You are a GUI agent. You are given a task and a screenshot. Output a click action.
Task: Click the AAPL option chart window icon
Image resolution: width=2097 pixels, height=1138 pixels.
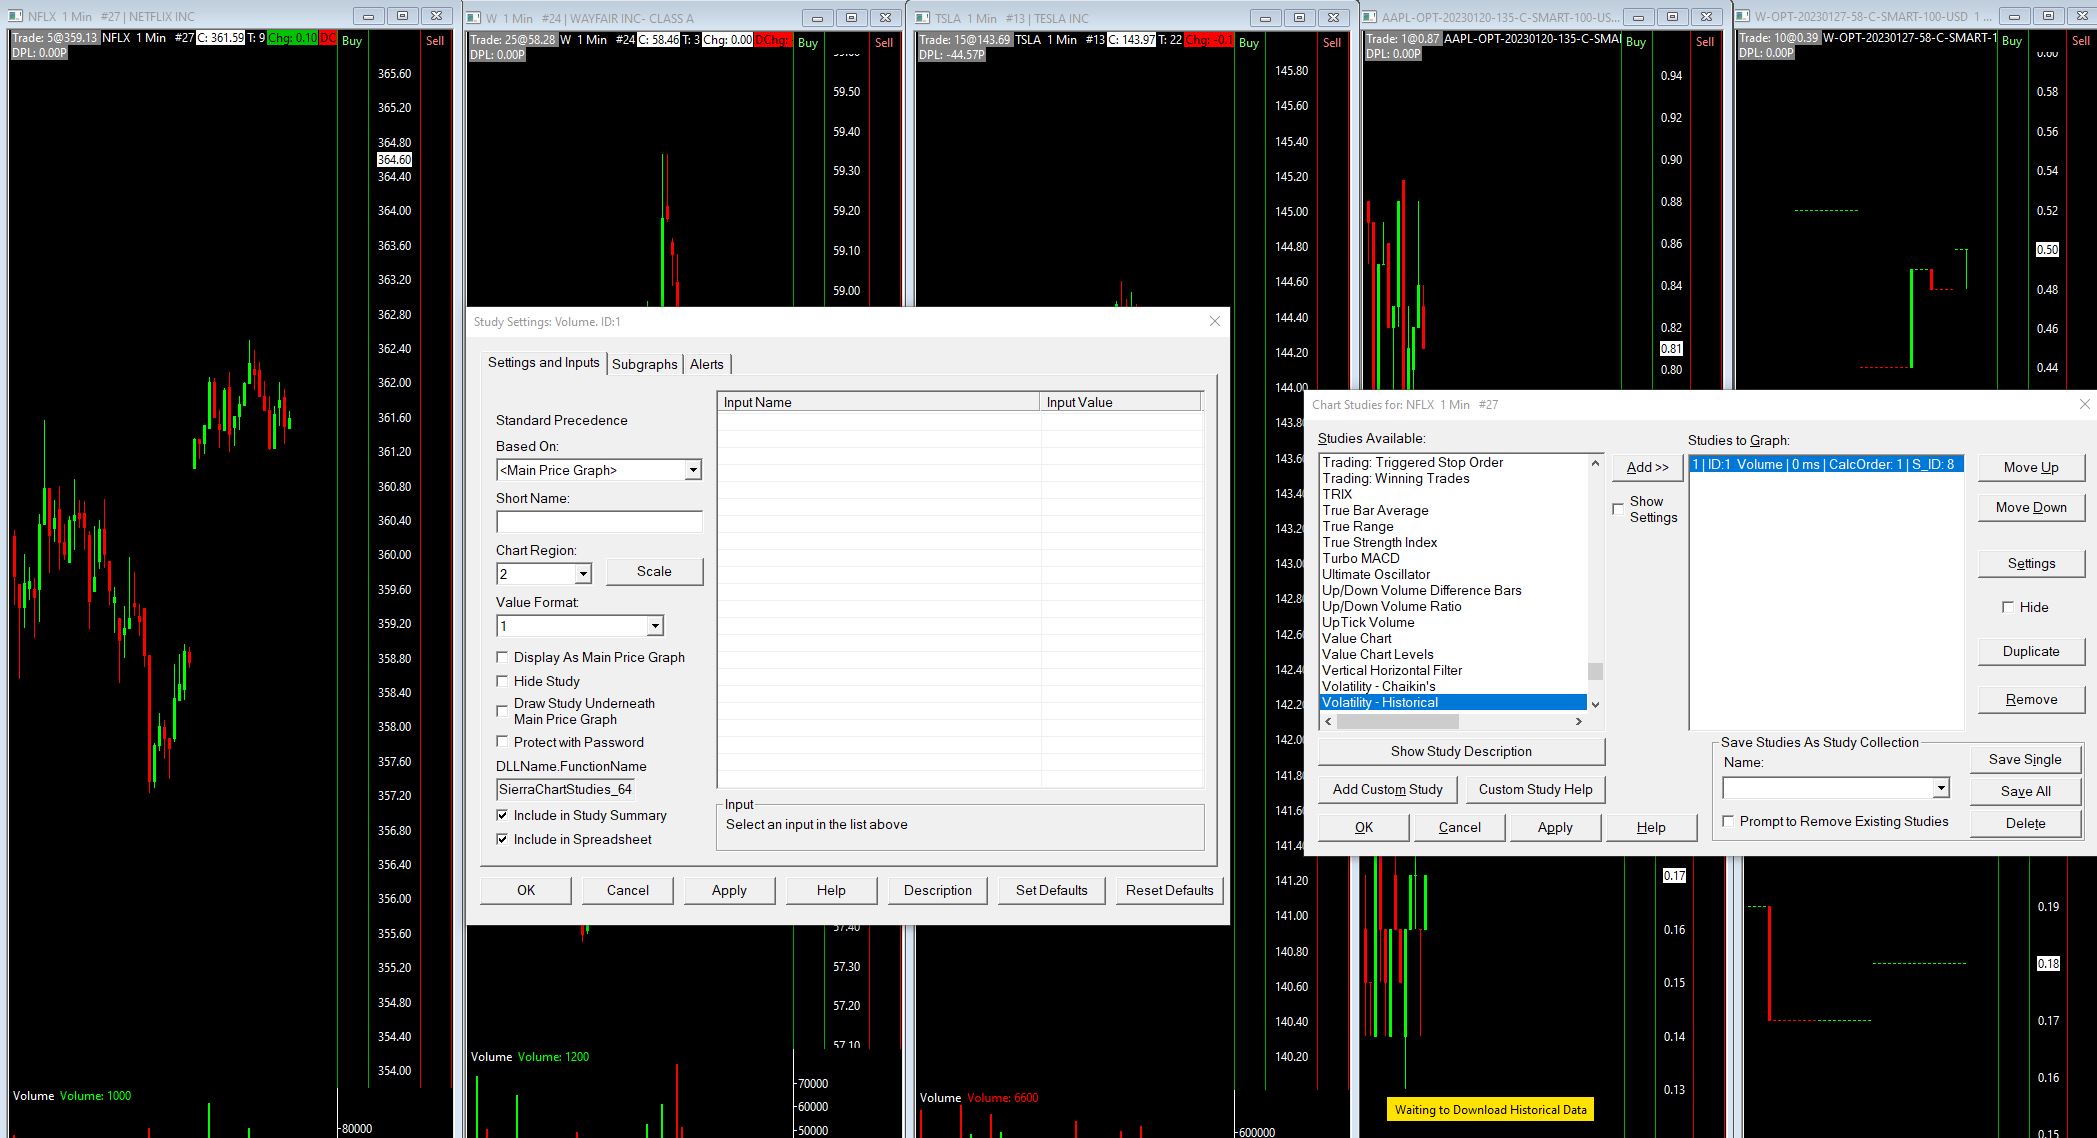(1370, 17)
